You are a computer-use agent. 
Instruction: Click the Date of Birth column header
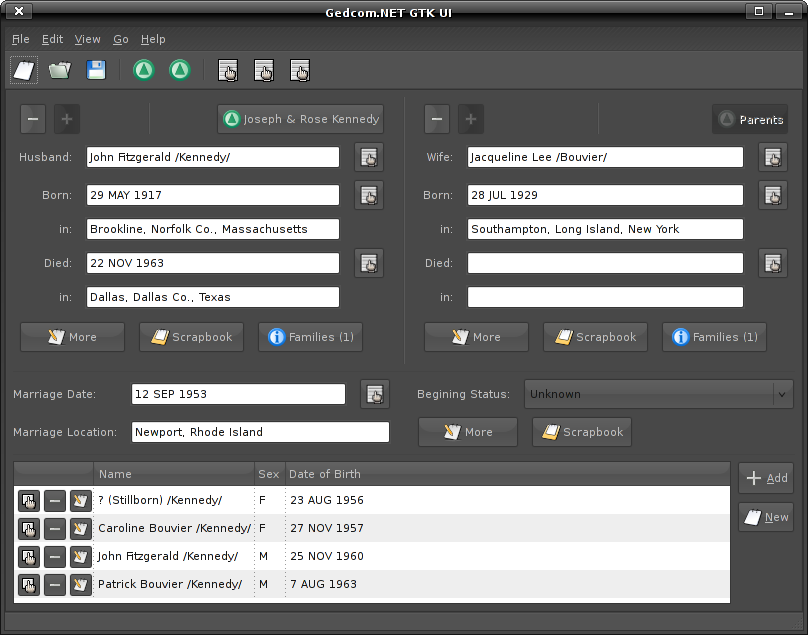tap(508, 474)
